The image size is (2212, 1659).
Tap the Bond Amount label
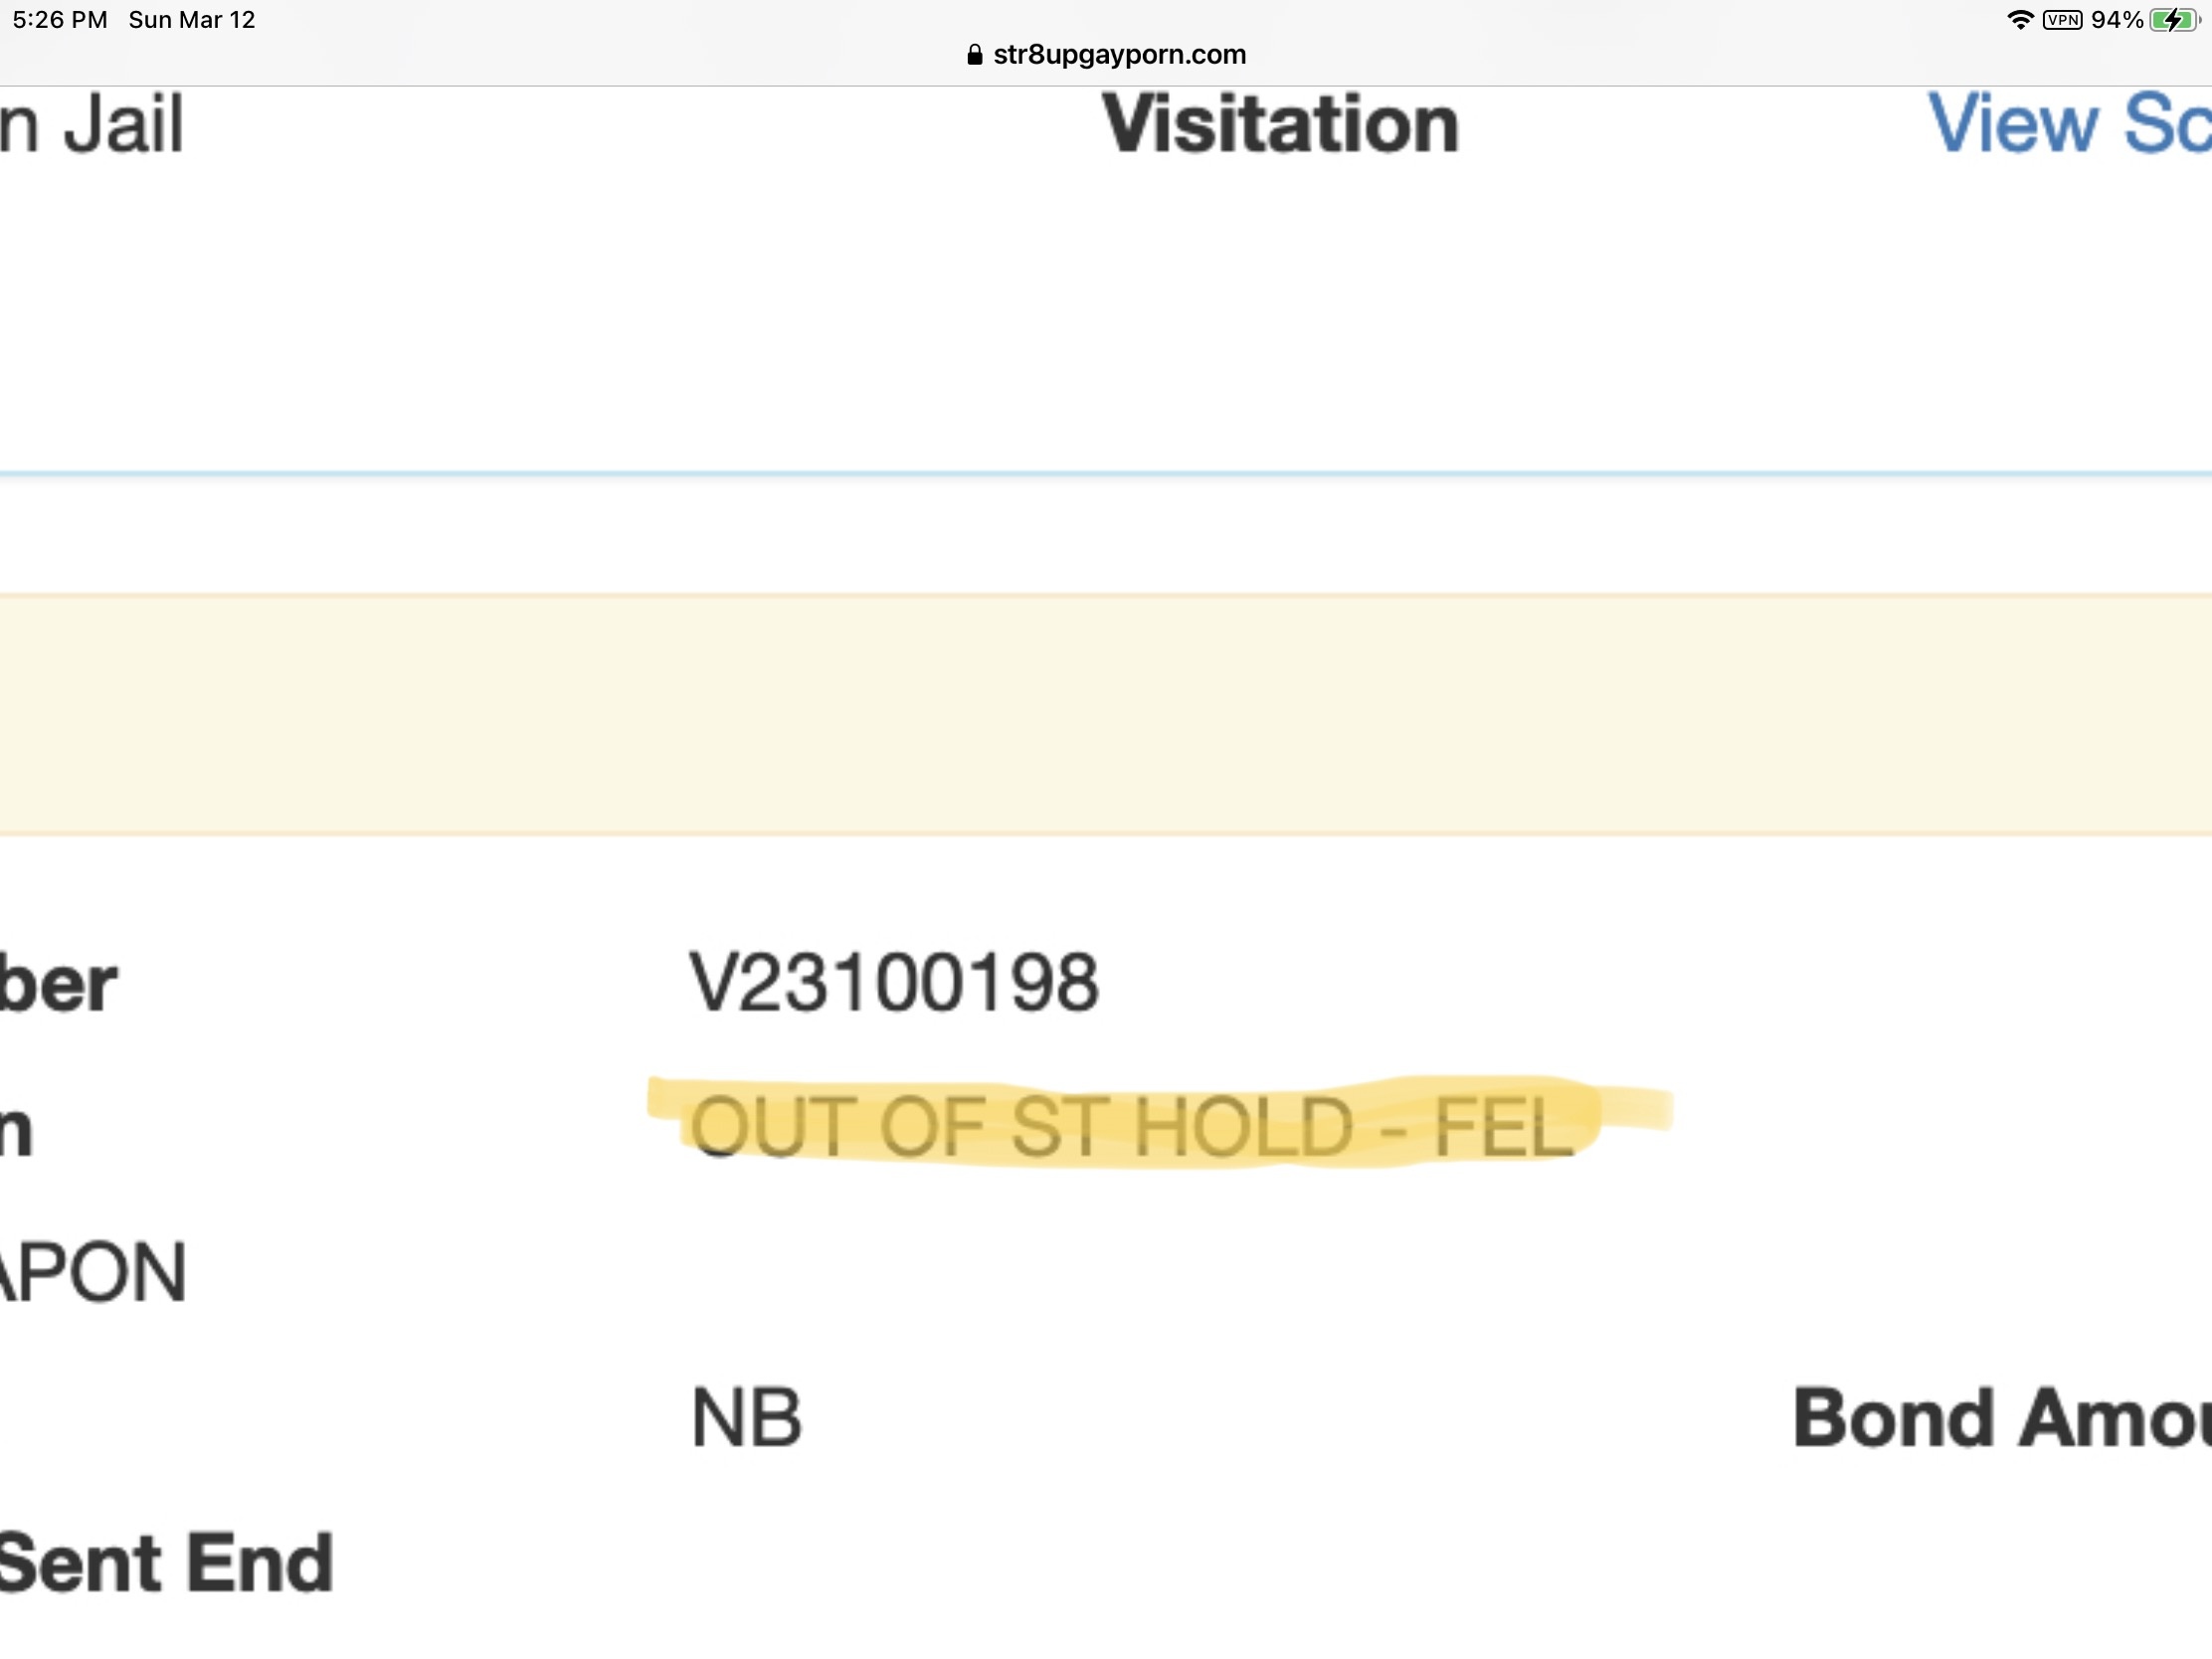[x=2002, y=1417]
